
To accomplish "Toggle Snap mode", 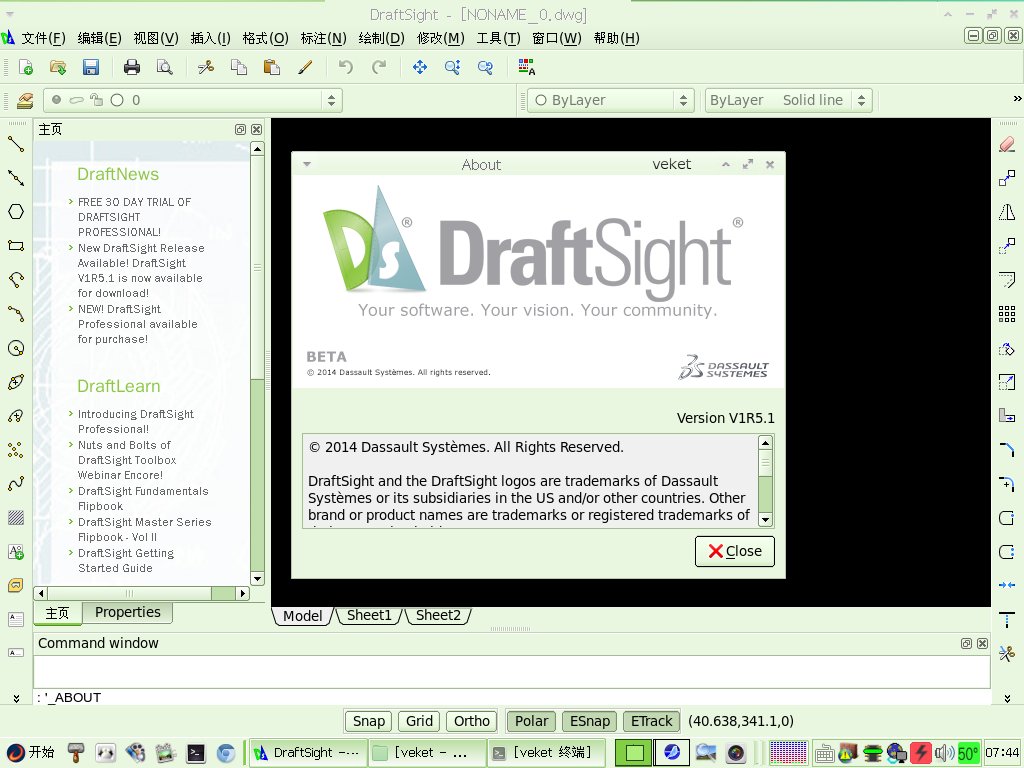I will pos(368,721).
